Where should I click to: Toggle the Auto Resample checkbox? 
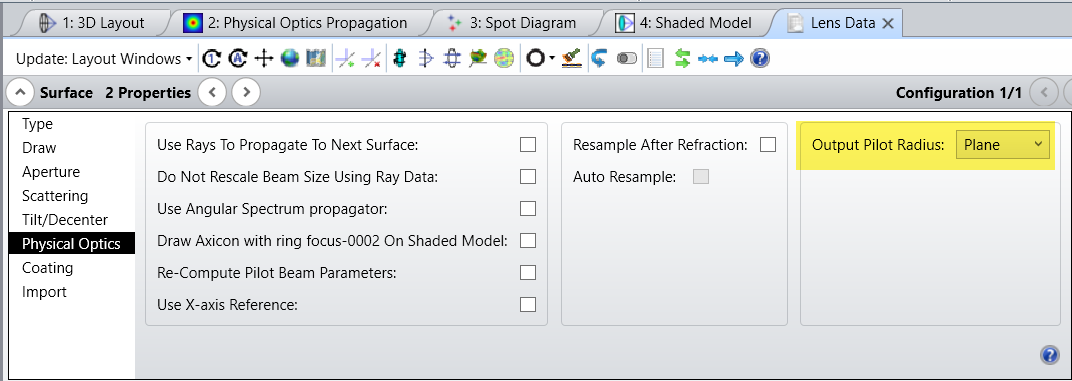click(701, 176)
